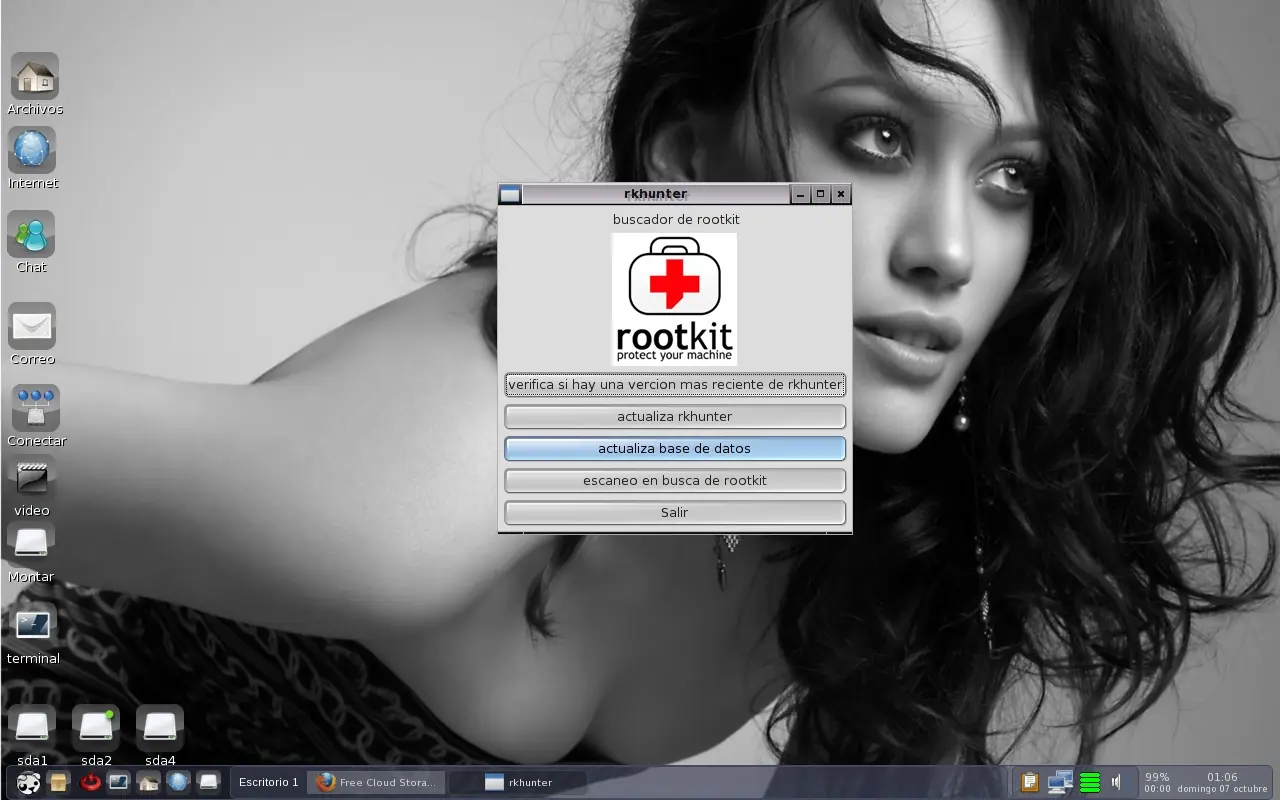Select the sda2 drive icon
The image size is (1280, 800).
click(x=96, y=727)
